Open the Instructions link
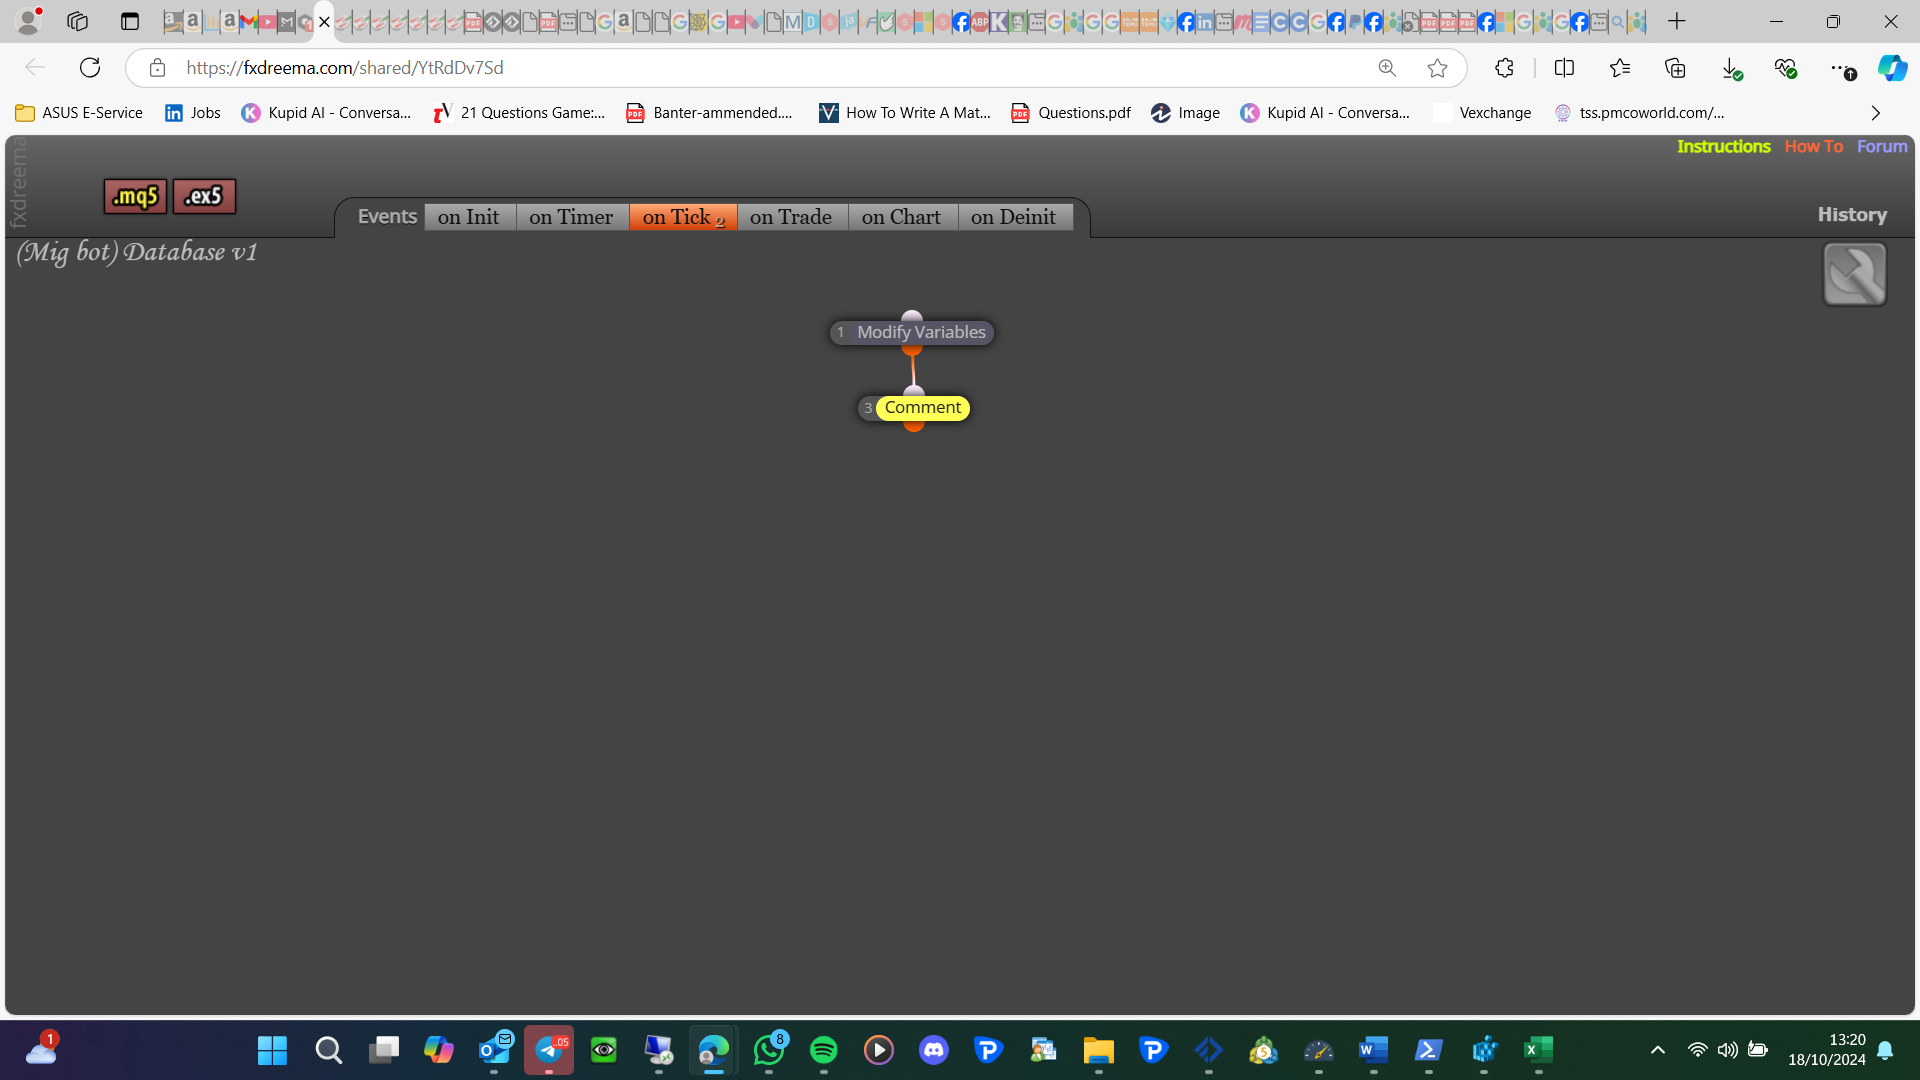The height and width of the screenshot is (1080, 1920). pyautogui.click(x=1723, y=146)
